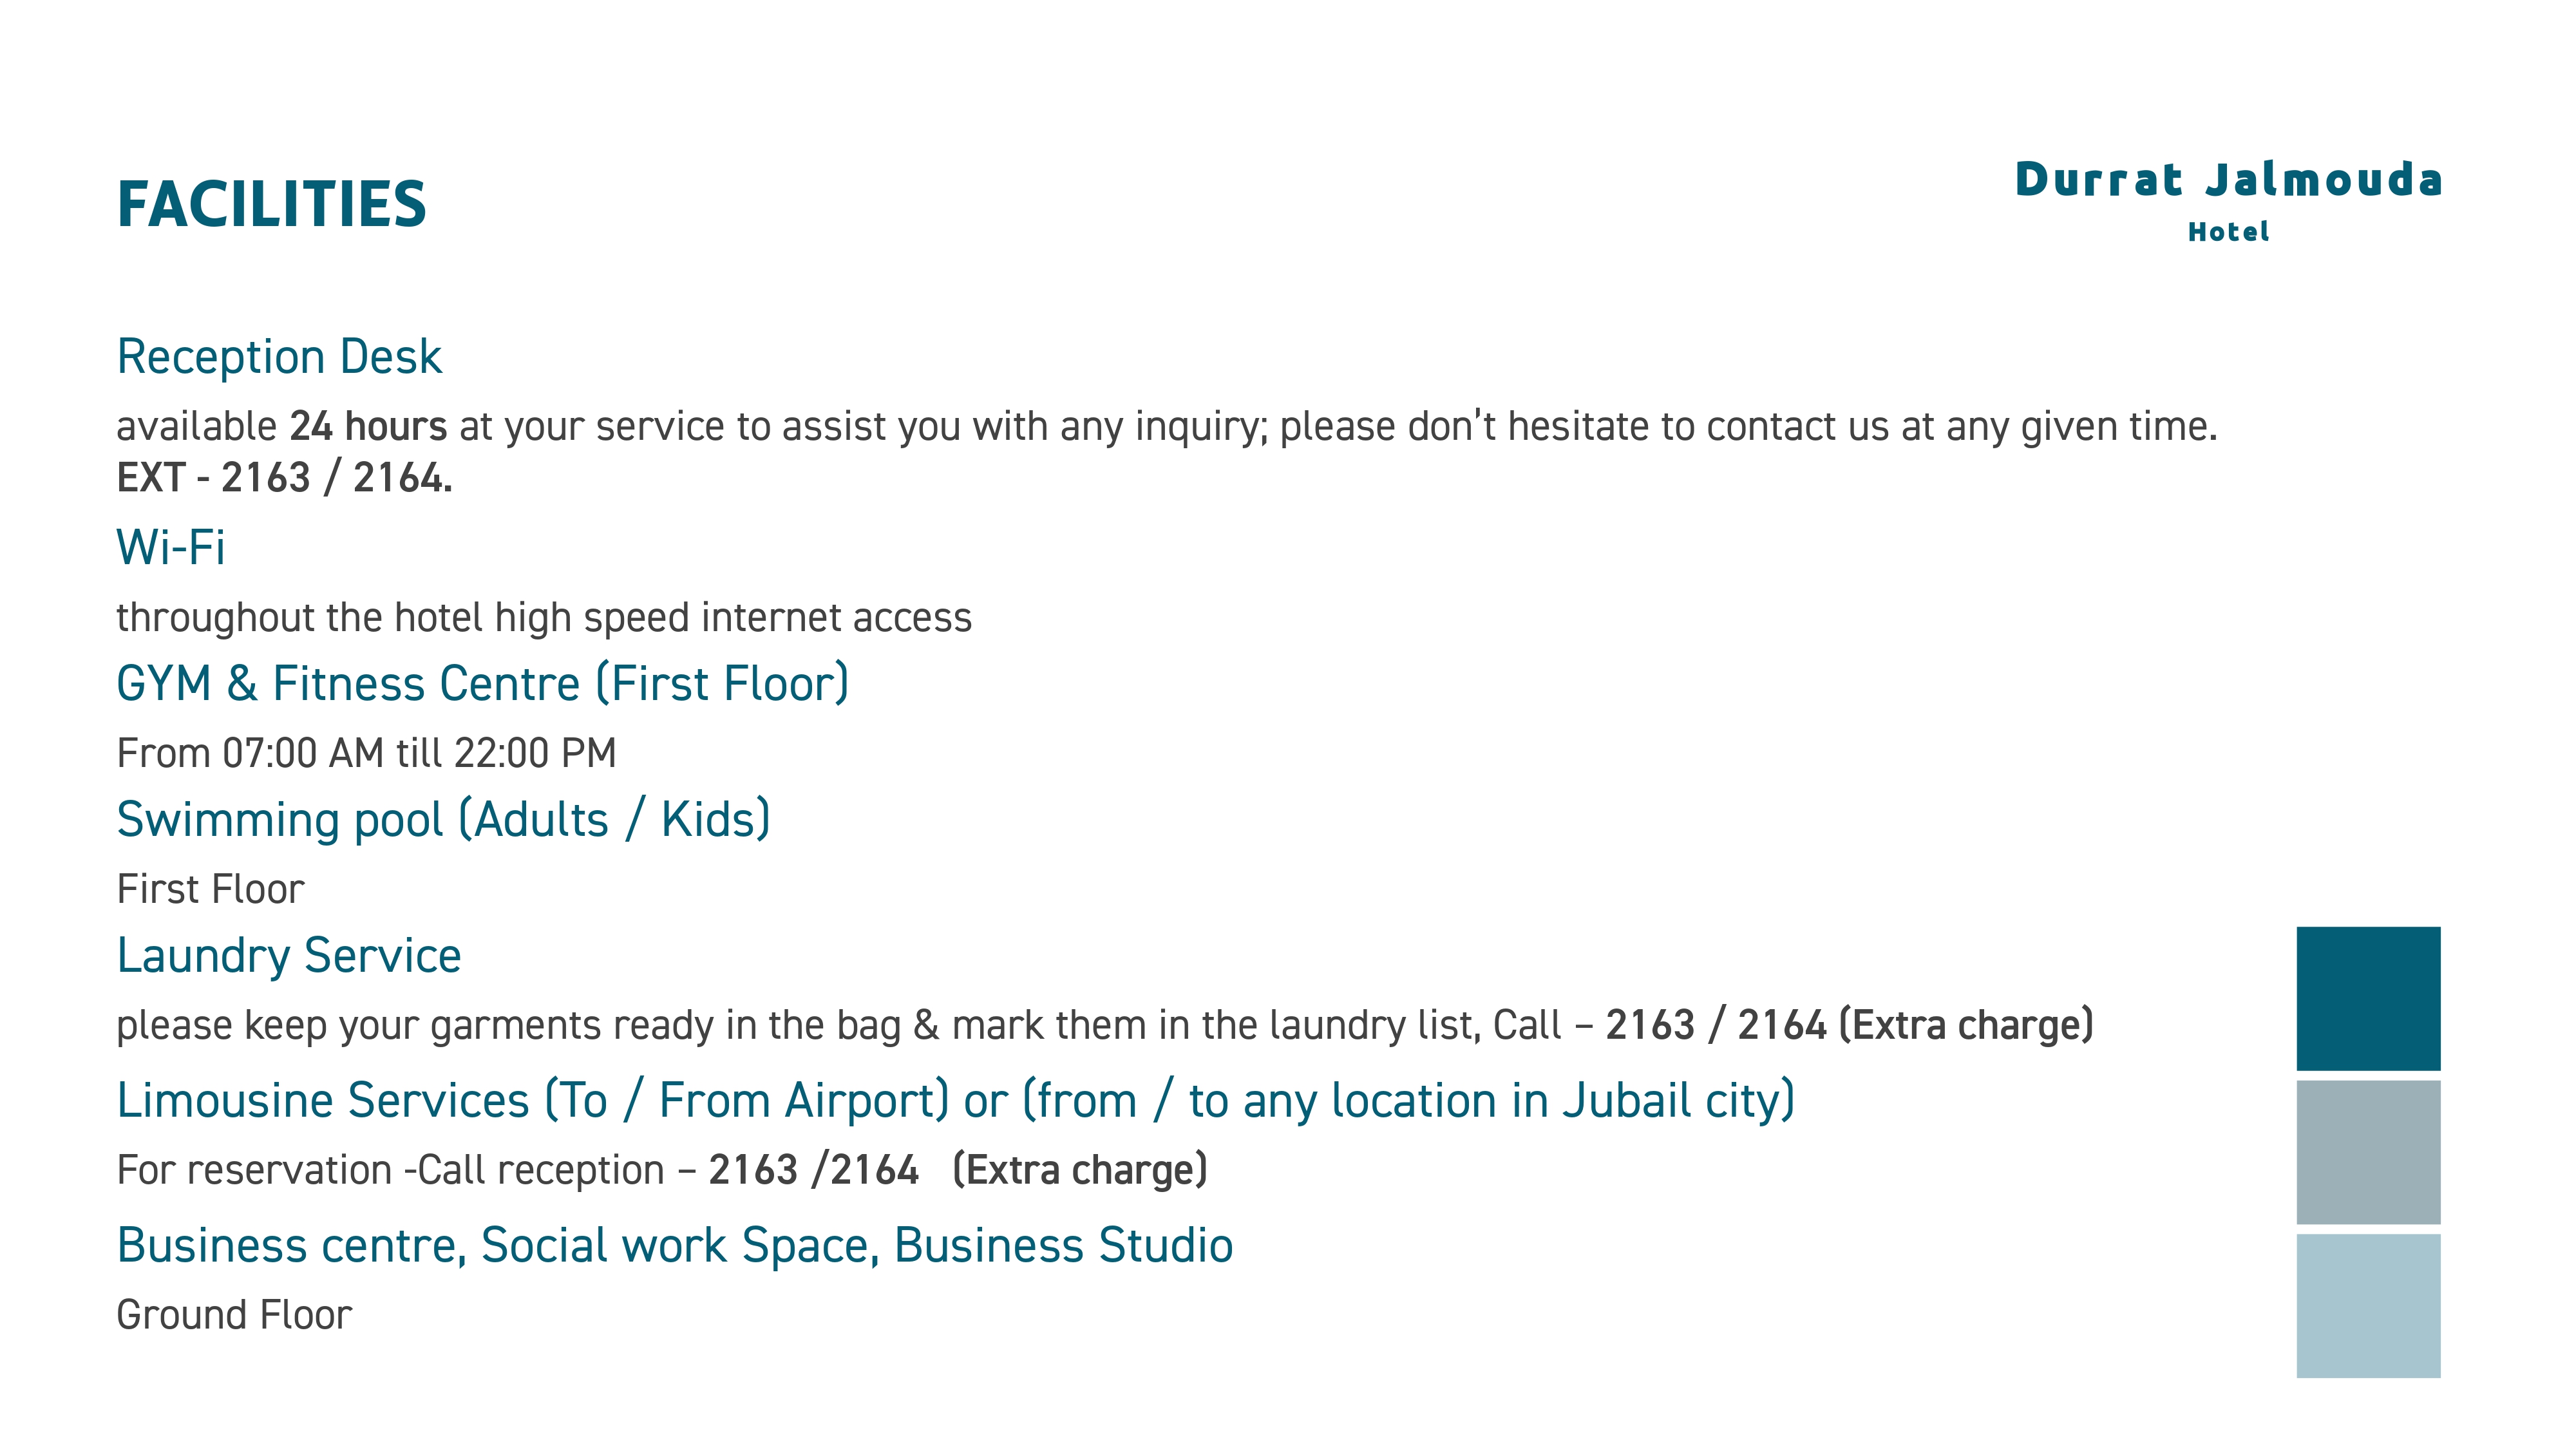Click the Limousine Services heading
The width and height of the screenshot is (2576, 1449).
[956, 1101]
